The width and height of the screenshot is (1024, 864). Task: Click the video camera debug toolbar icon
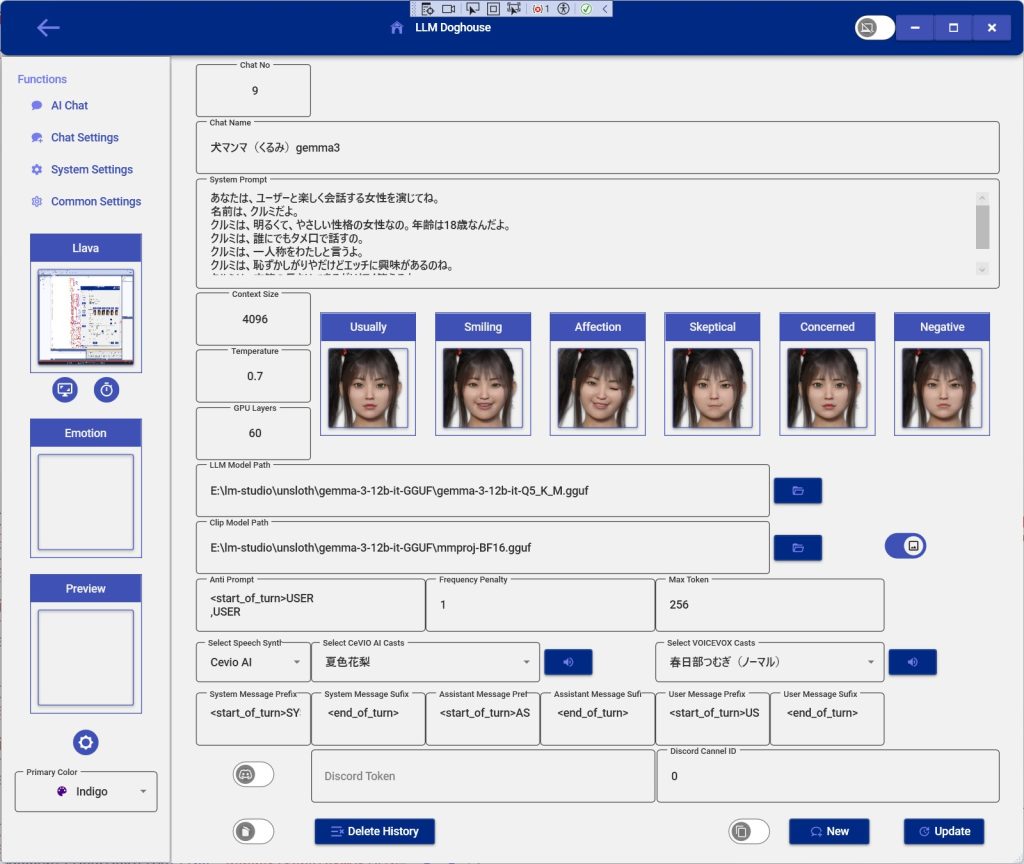[449, 8]
